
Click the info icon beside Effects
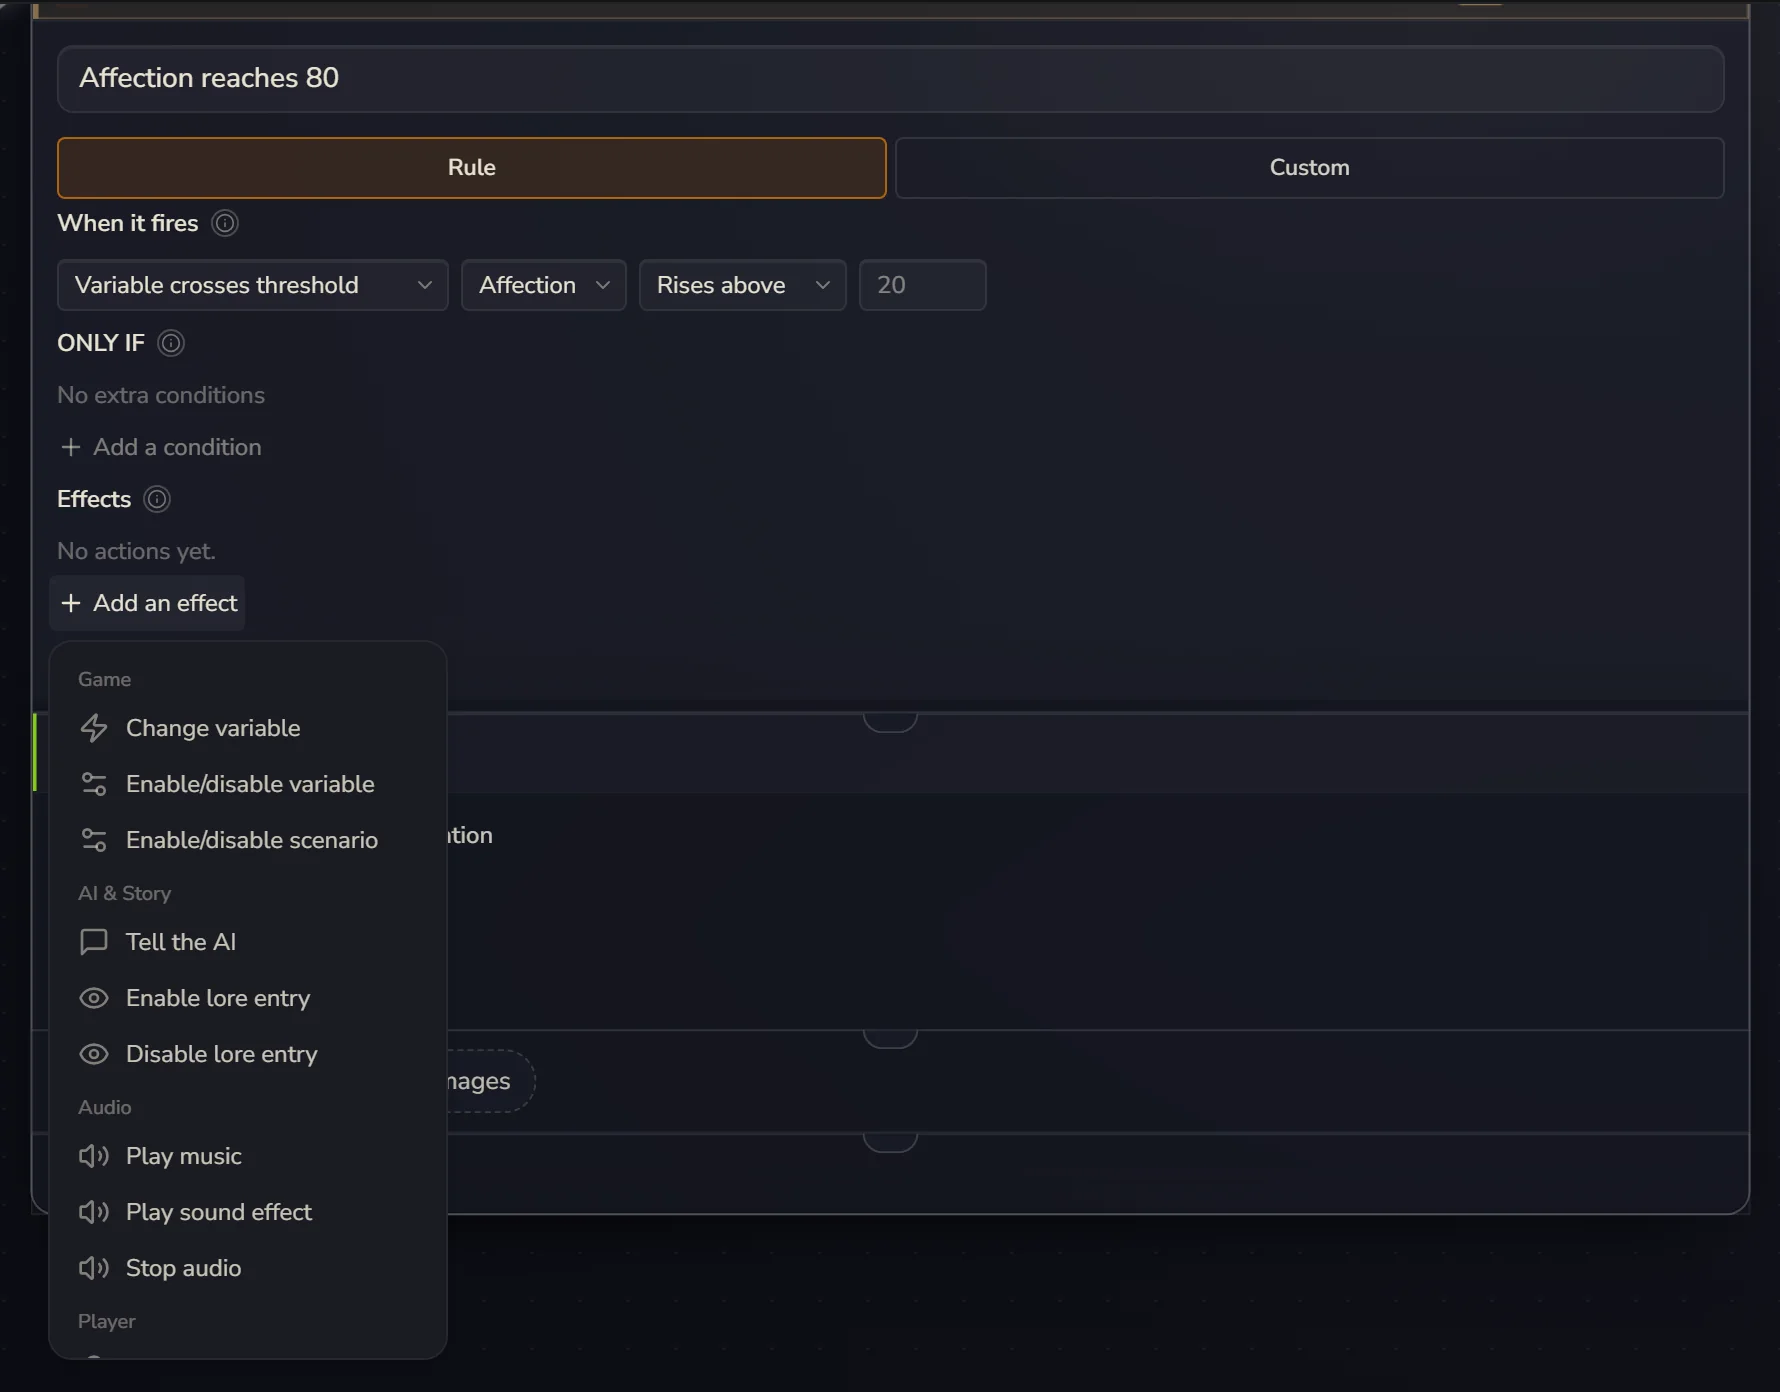point(157,499)
